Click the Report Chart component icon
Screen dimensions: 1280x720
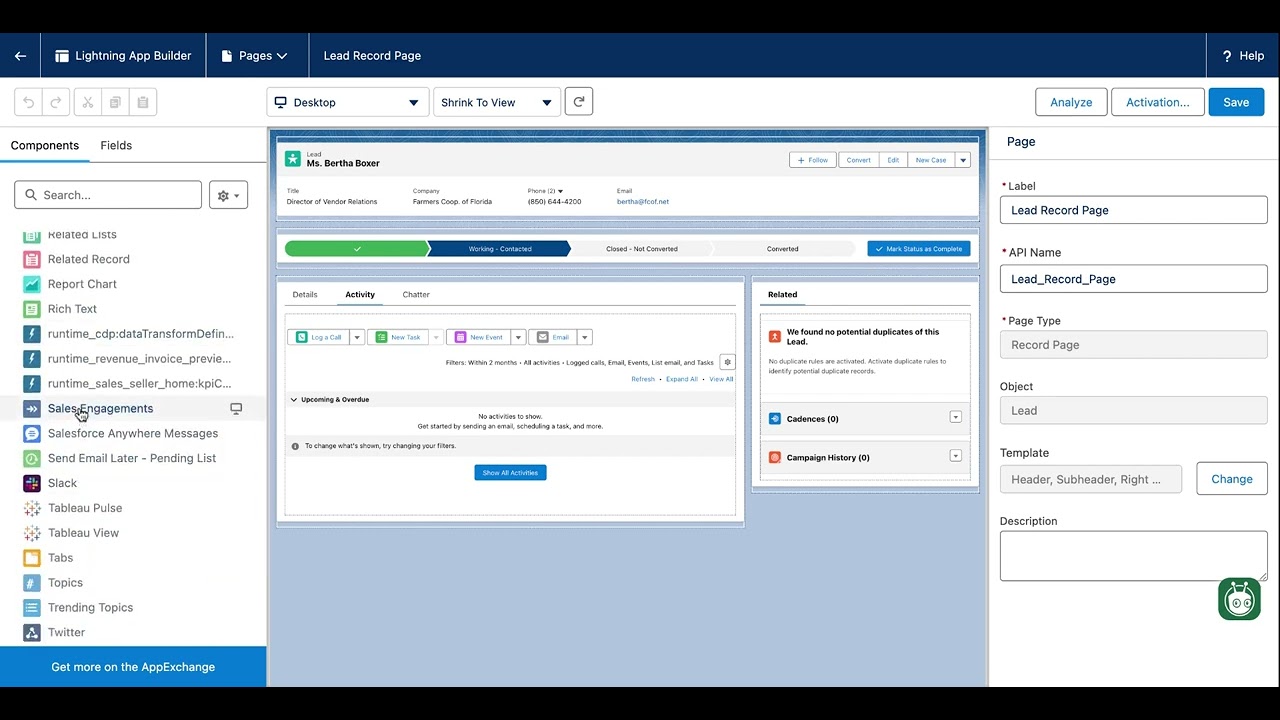(x=32, y=284)
